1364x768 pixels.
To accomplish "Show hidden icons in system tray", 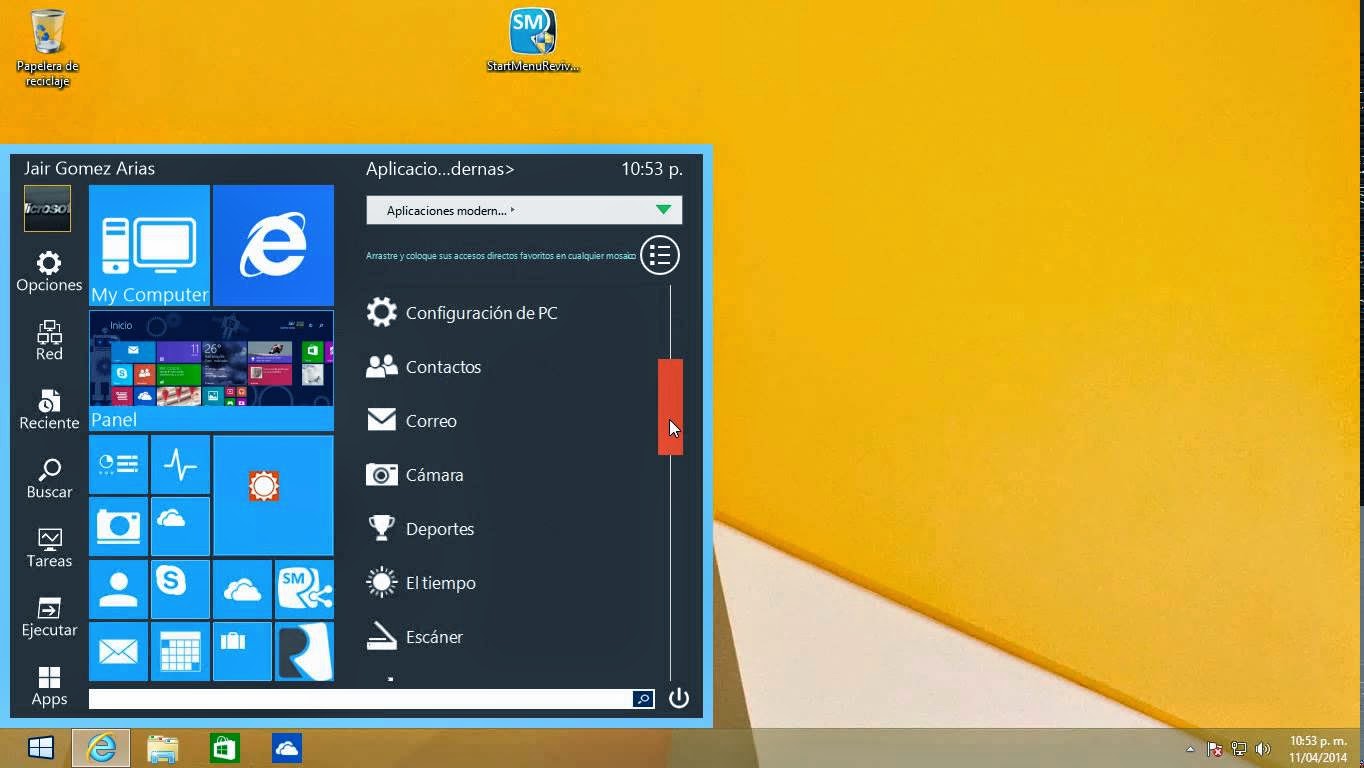I will (x=1190, y=749).
